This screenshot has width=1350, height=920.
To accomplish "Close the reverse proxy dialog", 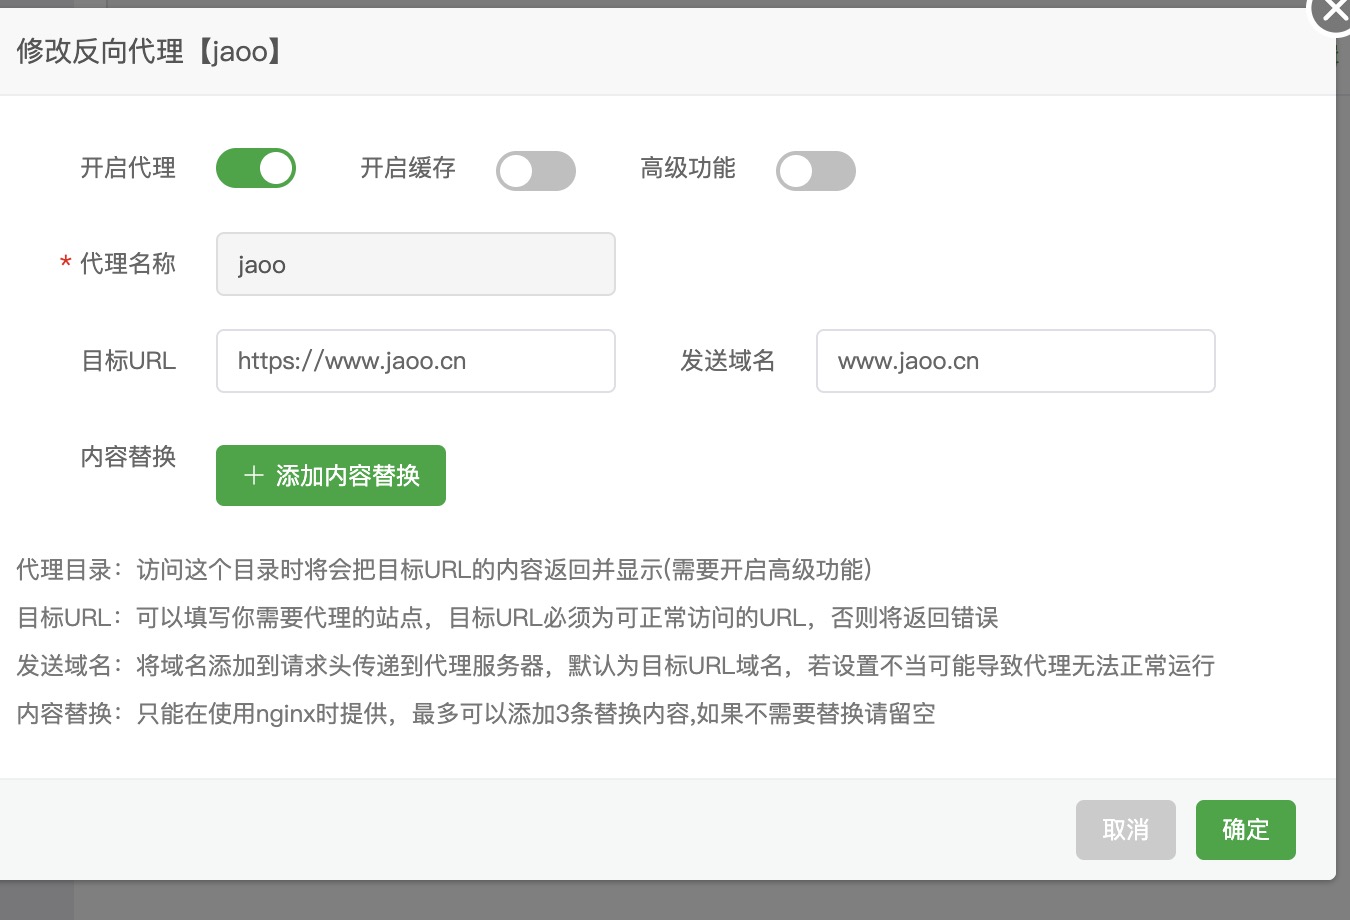I will click(1335, 12).
